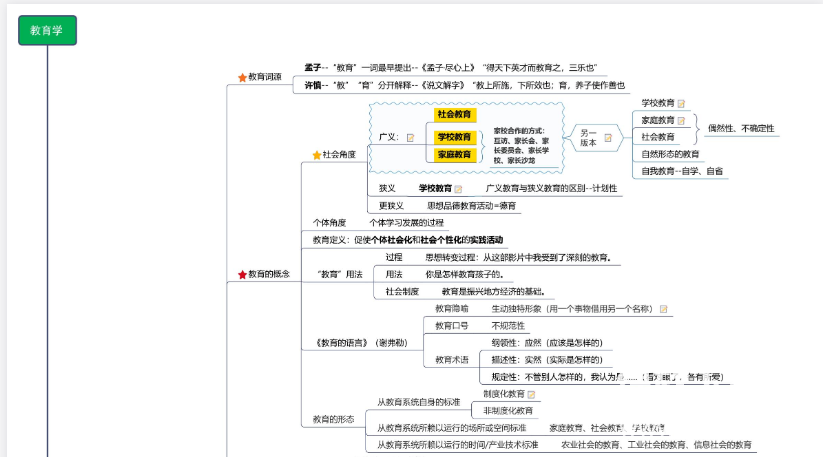823x457 pixels.
Task: Open note icon beside 广义 node
Action: pos(411,137)
